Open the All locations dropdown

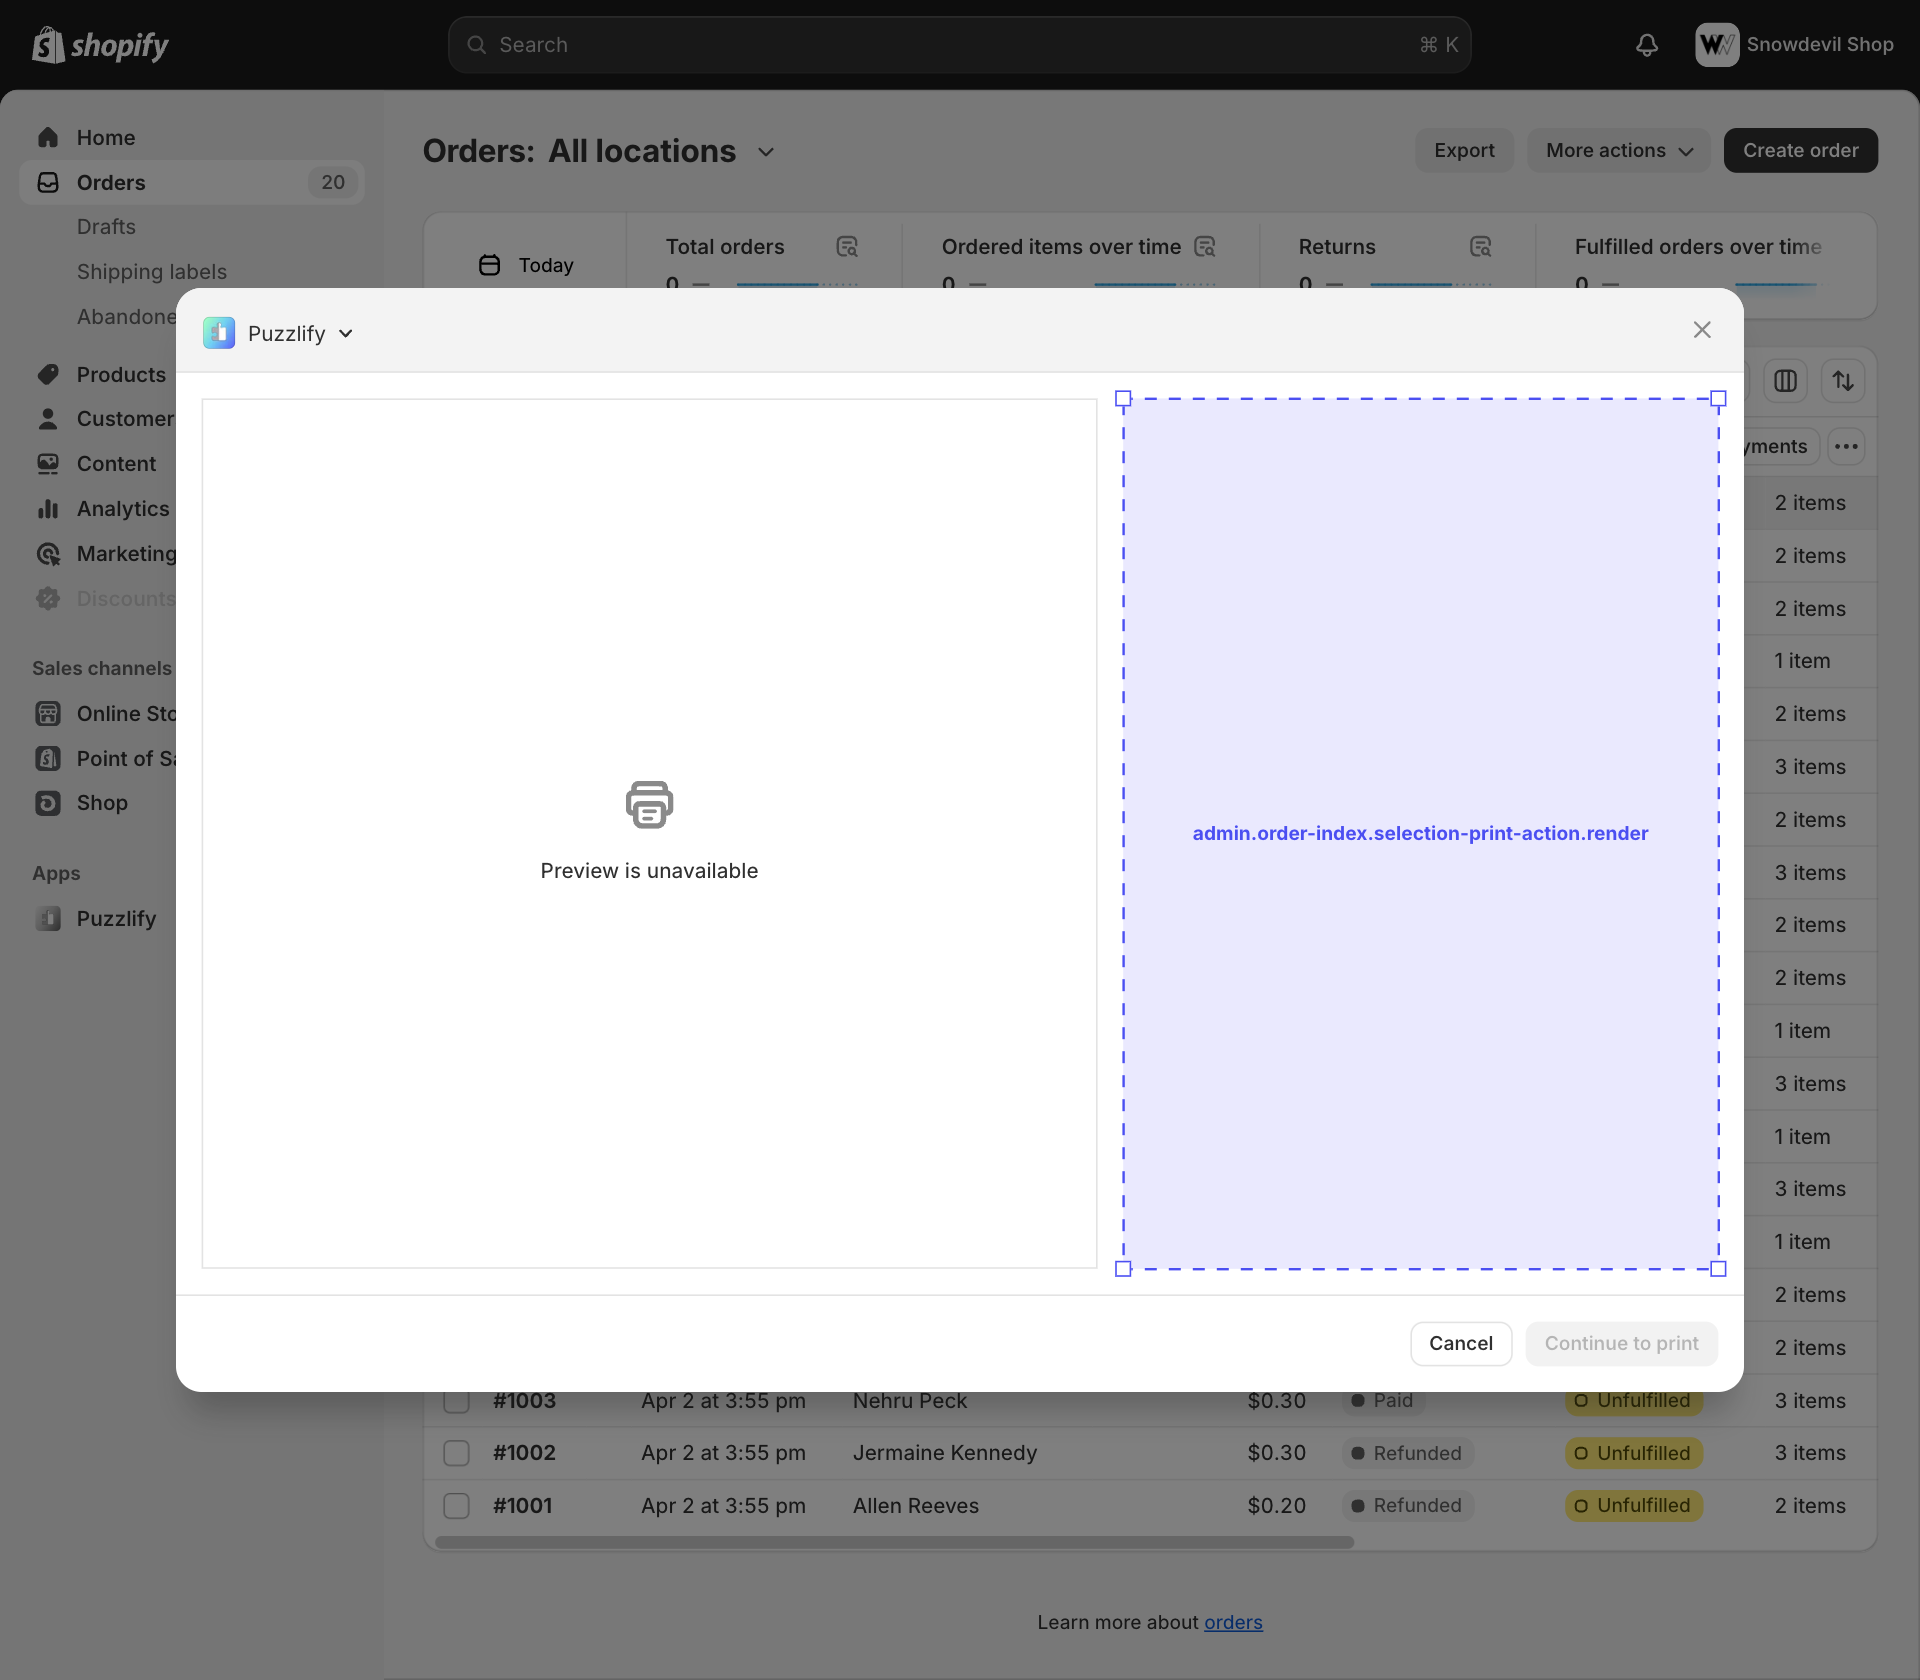pos(766,152)
